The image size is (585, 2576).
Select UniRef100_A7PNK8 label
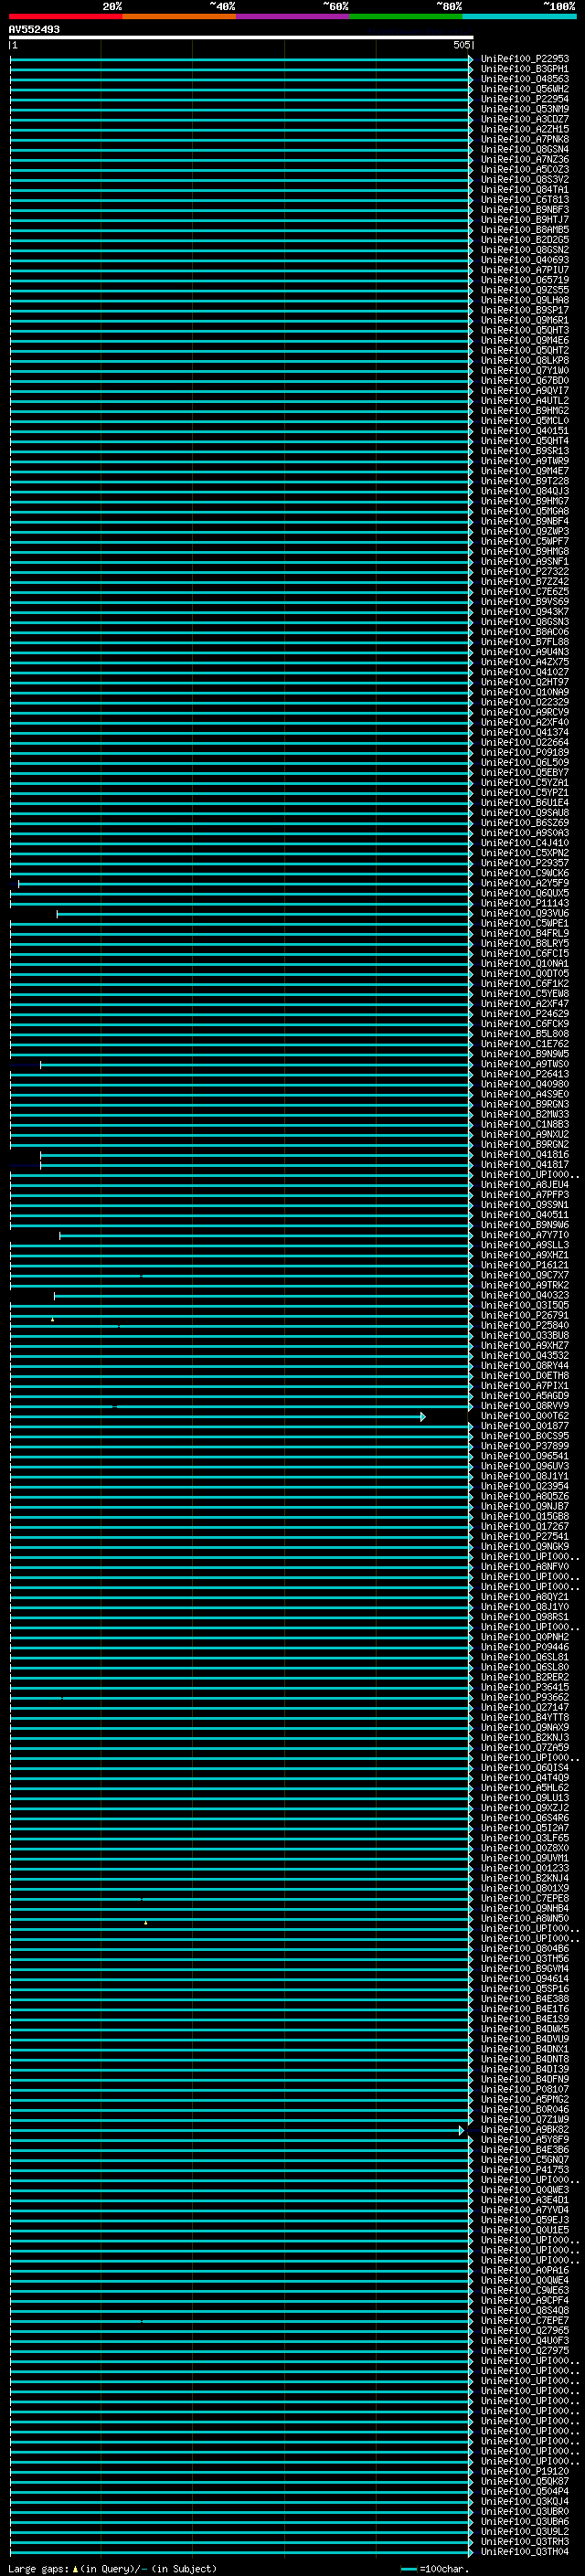(524, 139)
